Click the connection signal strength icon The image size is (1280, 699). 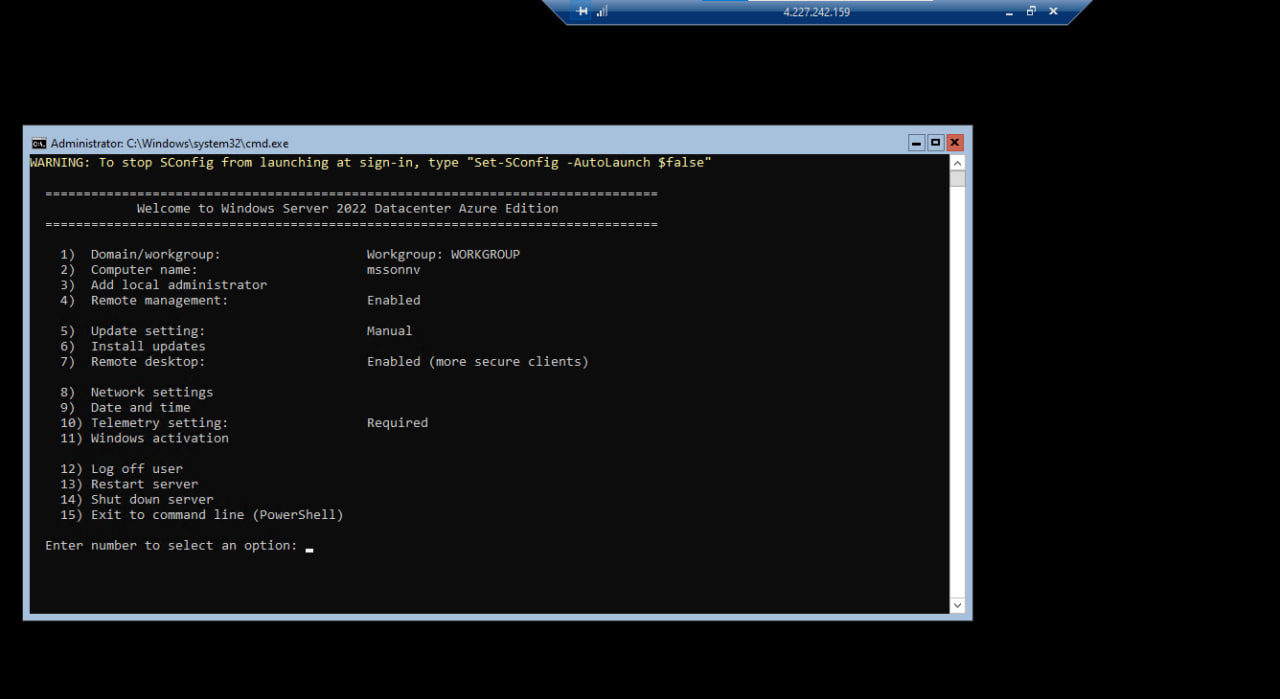(x=602, y=12)
